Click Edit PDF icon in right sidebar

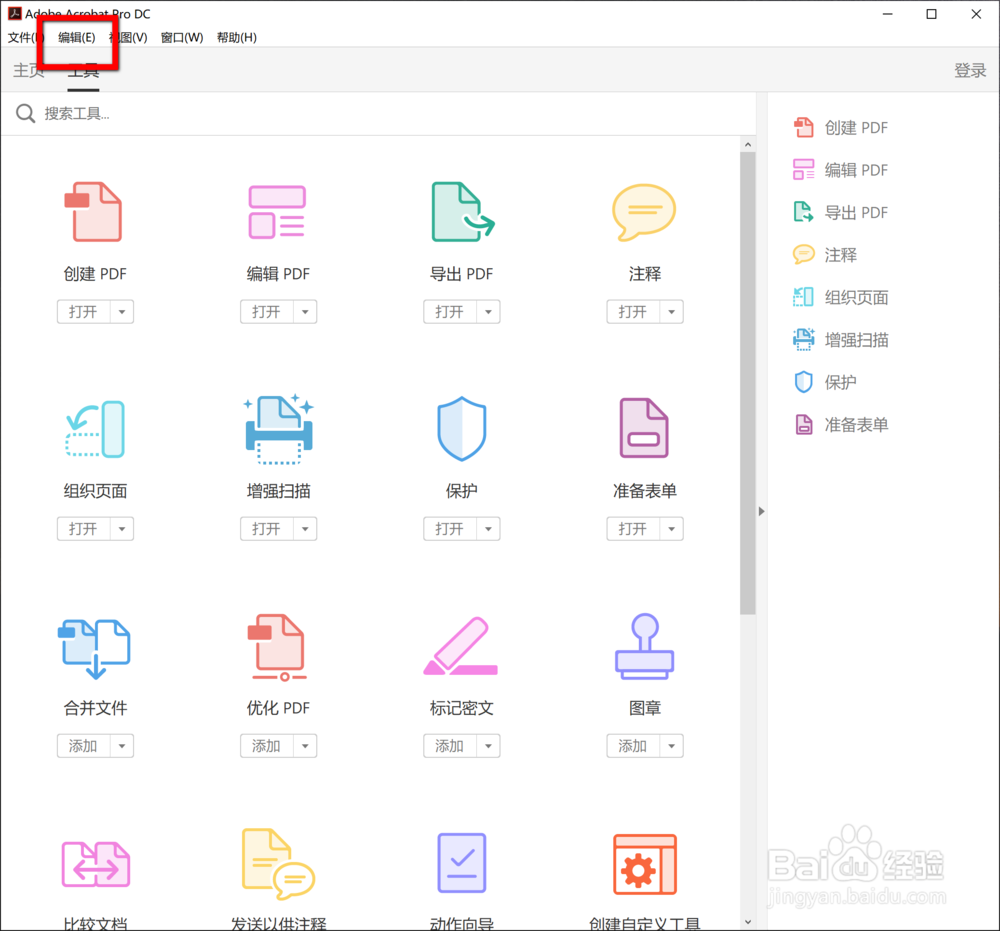click(804, 170)
